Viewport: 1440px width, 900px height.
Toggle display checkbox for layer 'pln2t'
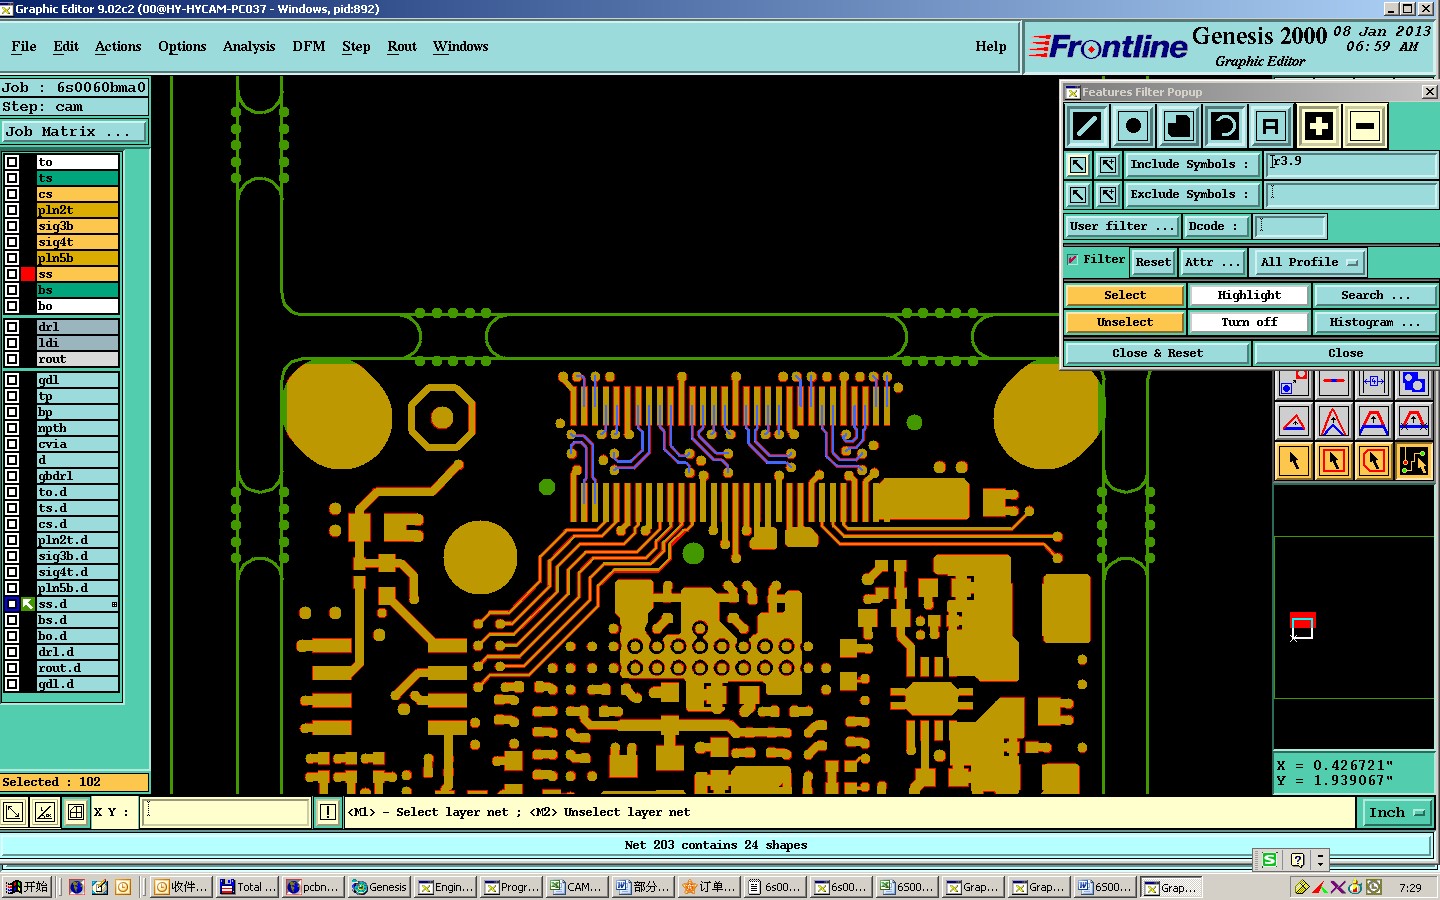12,210
